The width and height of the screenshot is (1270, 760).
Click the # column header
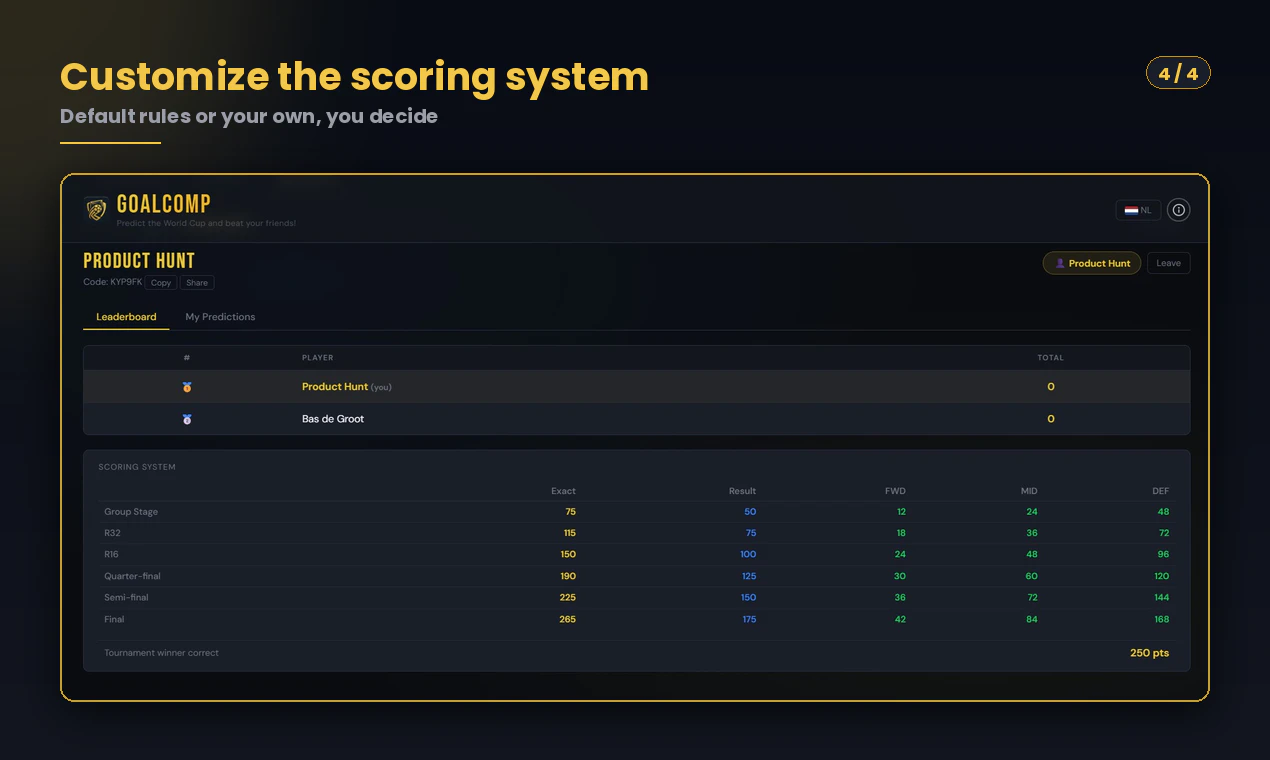tap(187, 358)
